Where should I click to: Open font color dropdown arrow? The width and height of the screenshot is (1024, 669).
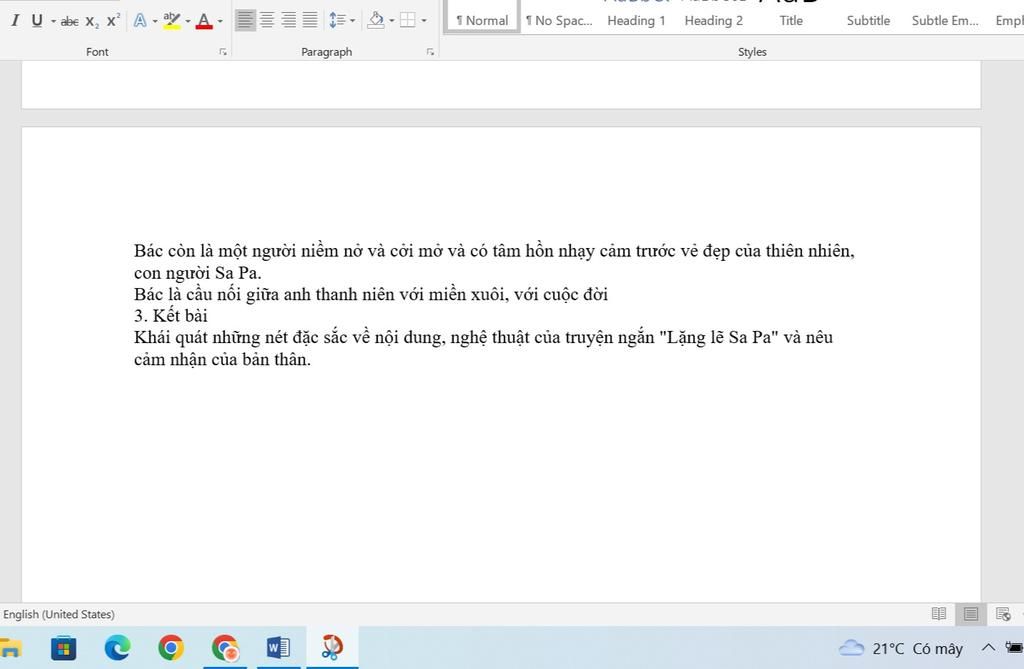click(220, 21)
